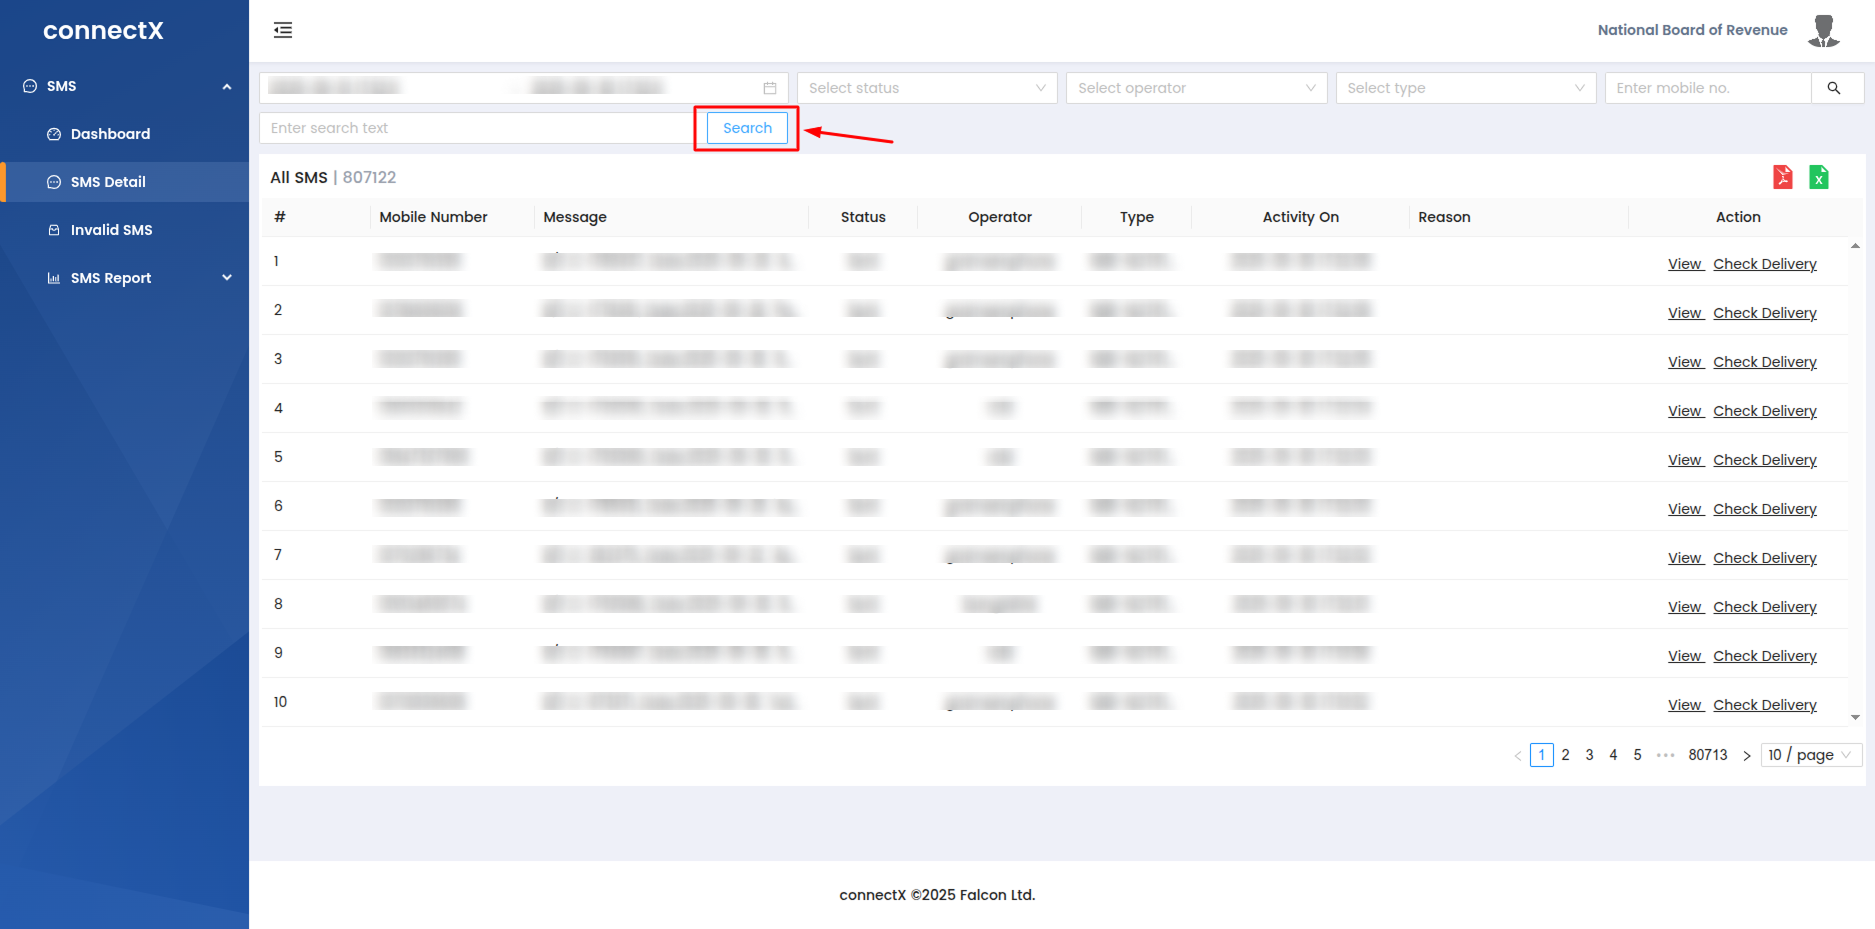Open the Select status dropdown
The height and width of the screenshot is (929, 1875).
click(926, 88)
